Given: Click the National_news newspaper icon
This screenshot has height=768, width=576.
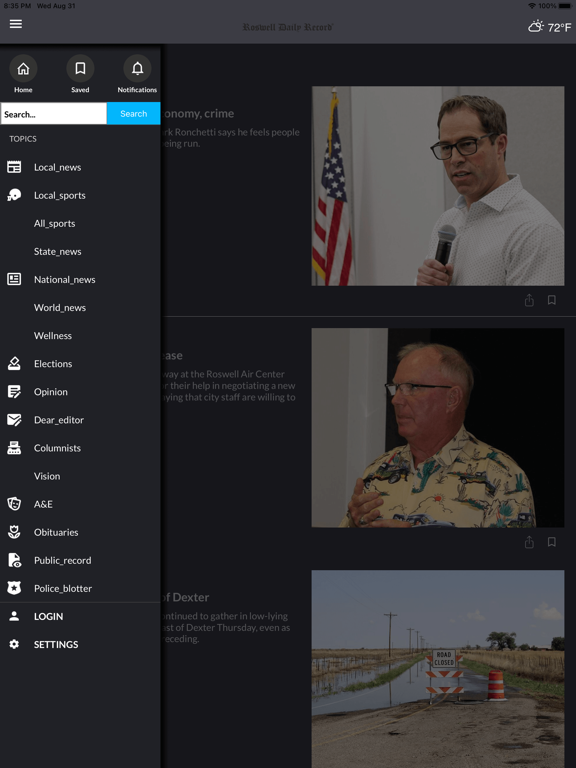Looking at the screenshot, I should click(x=14, y=279).
